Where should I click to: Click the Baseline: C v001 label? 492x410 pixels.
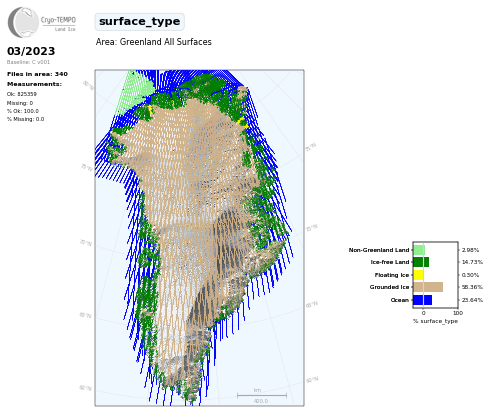pyautogui.click(x=28, y=62)
